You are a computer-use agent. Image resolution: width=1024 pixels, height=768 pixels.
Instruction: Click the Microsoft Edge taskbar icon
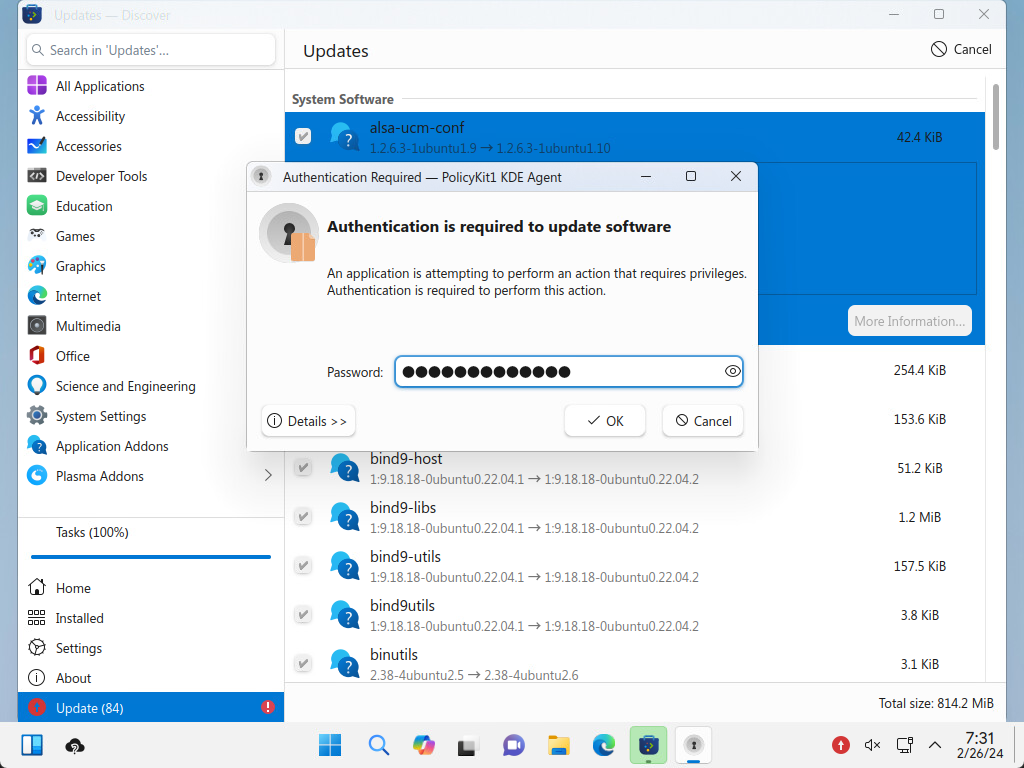603,745
